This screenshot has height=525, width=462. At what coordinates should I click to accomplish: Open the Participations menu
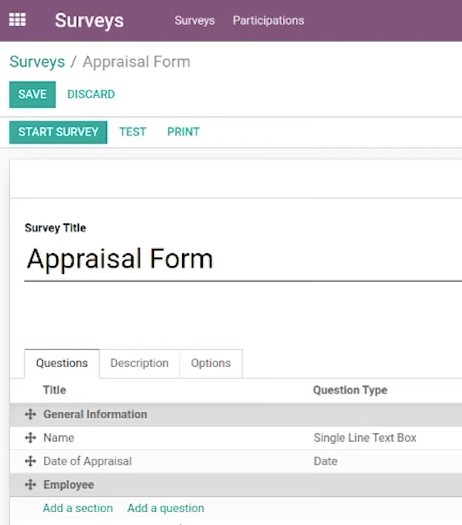pyautogui.click(x=268, y=21)
